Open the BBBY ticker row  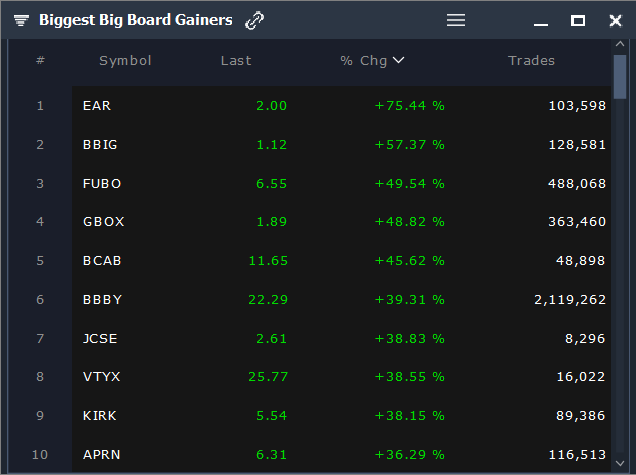tap(342, 300)
